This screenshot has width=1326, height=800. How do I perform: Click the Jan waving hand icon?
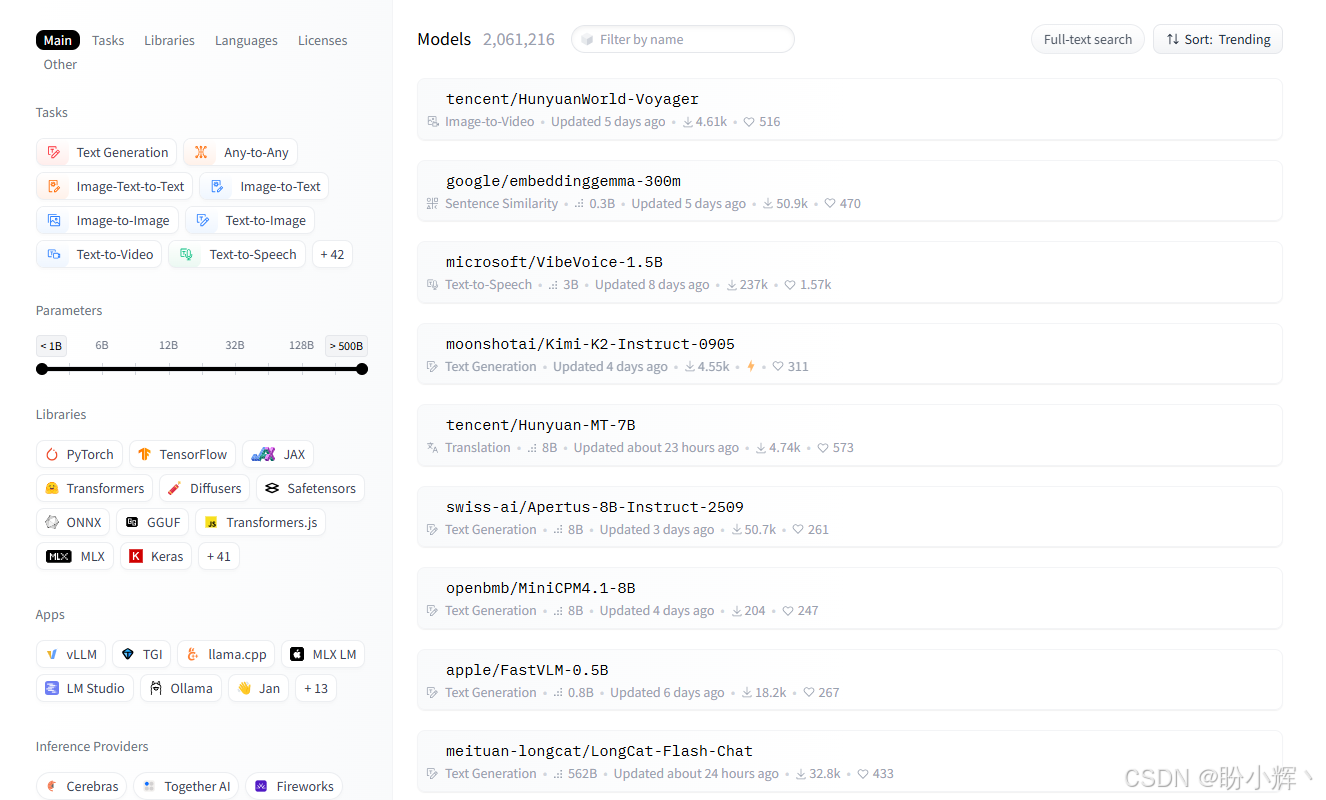coord(244,689)
